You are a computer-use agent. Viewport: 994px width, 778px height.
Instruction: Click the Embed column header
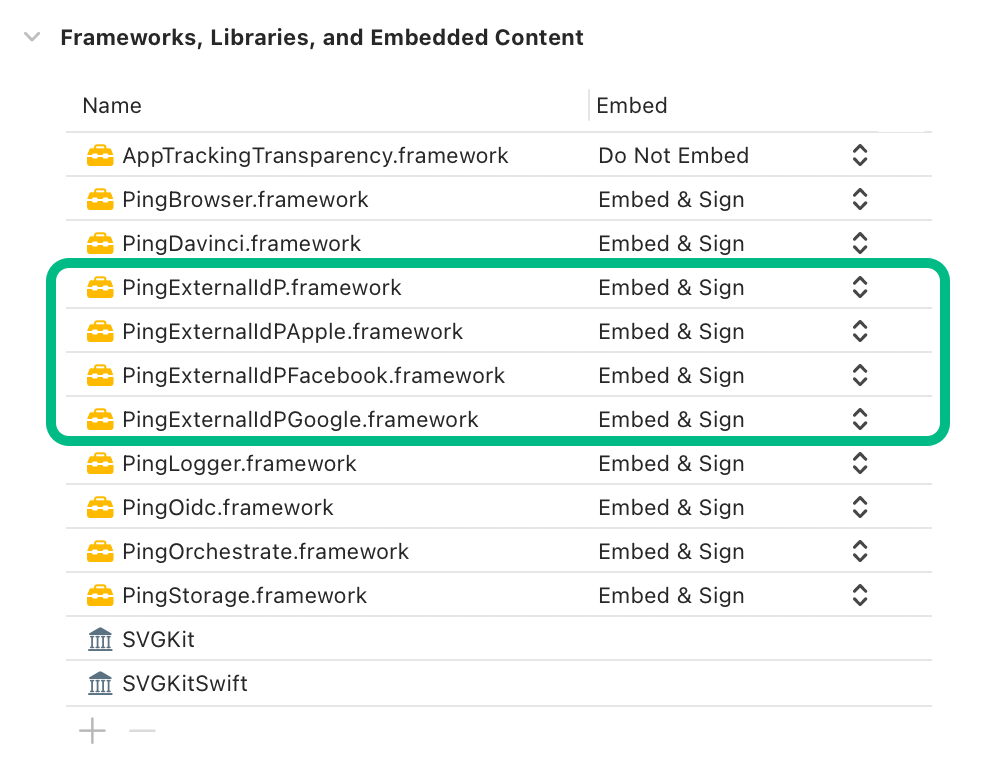click(631, 106)
